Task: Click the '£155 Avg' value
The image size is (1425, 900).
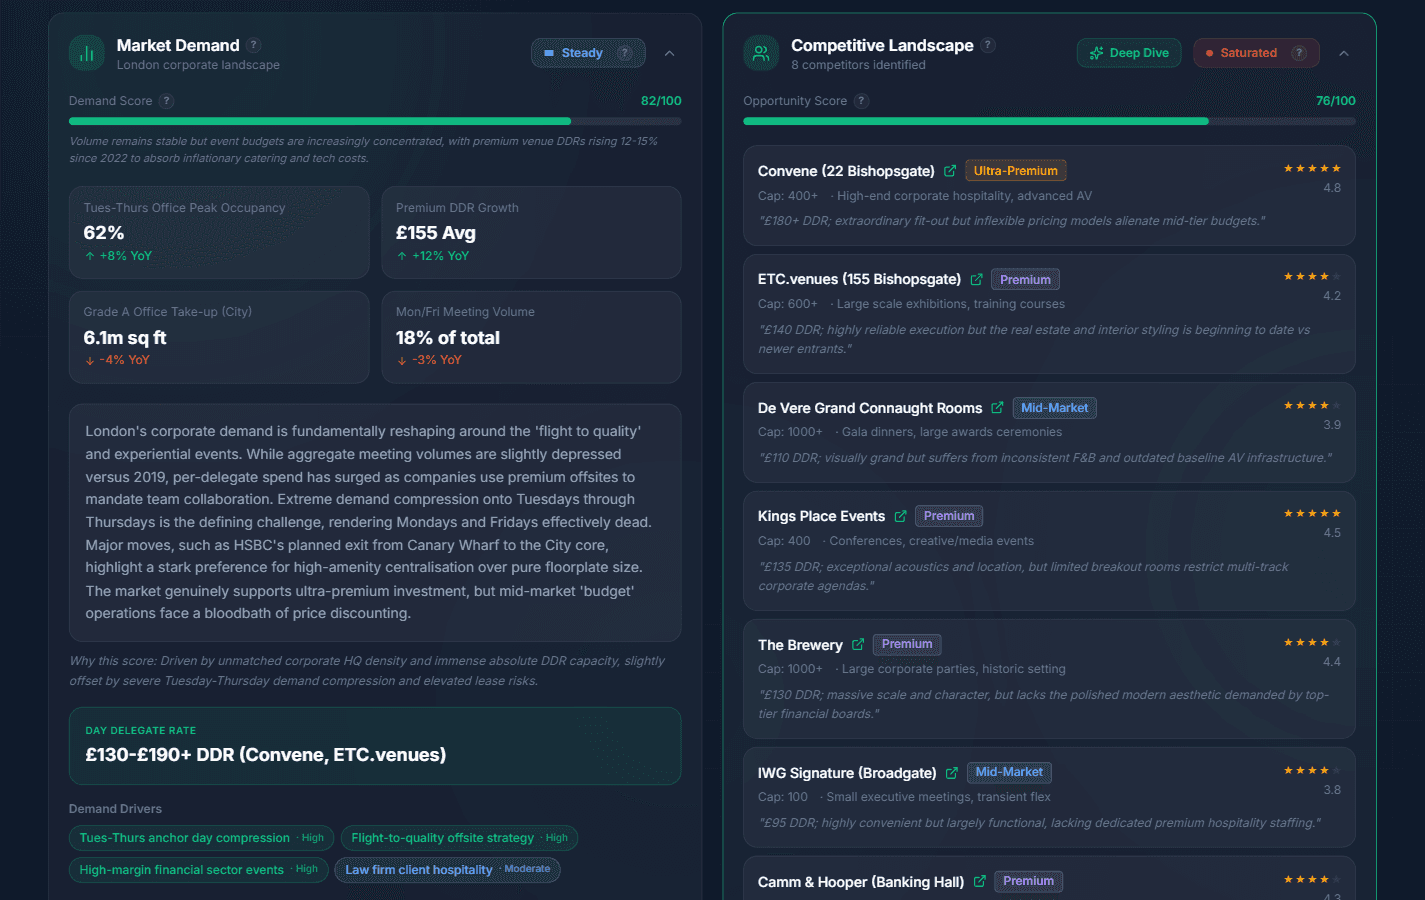Action: pyautogui.click(x=436, y=233)
